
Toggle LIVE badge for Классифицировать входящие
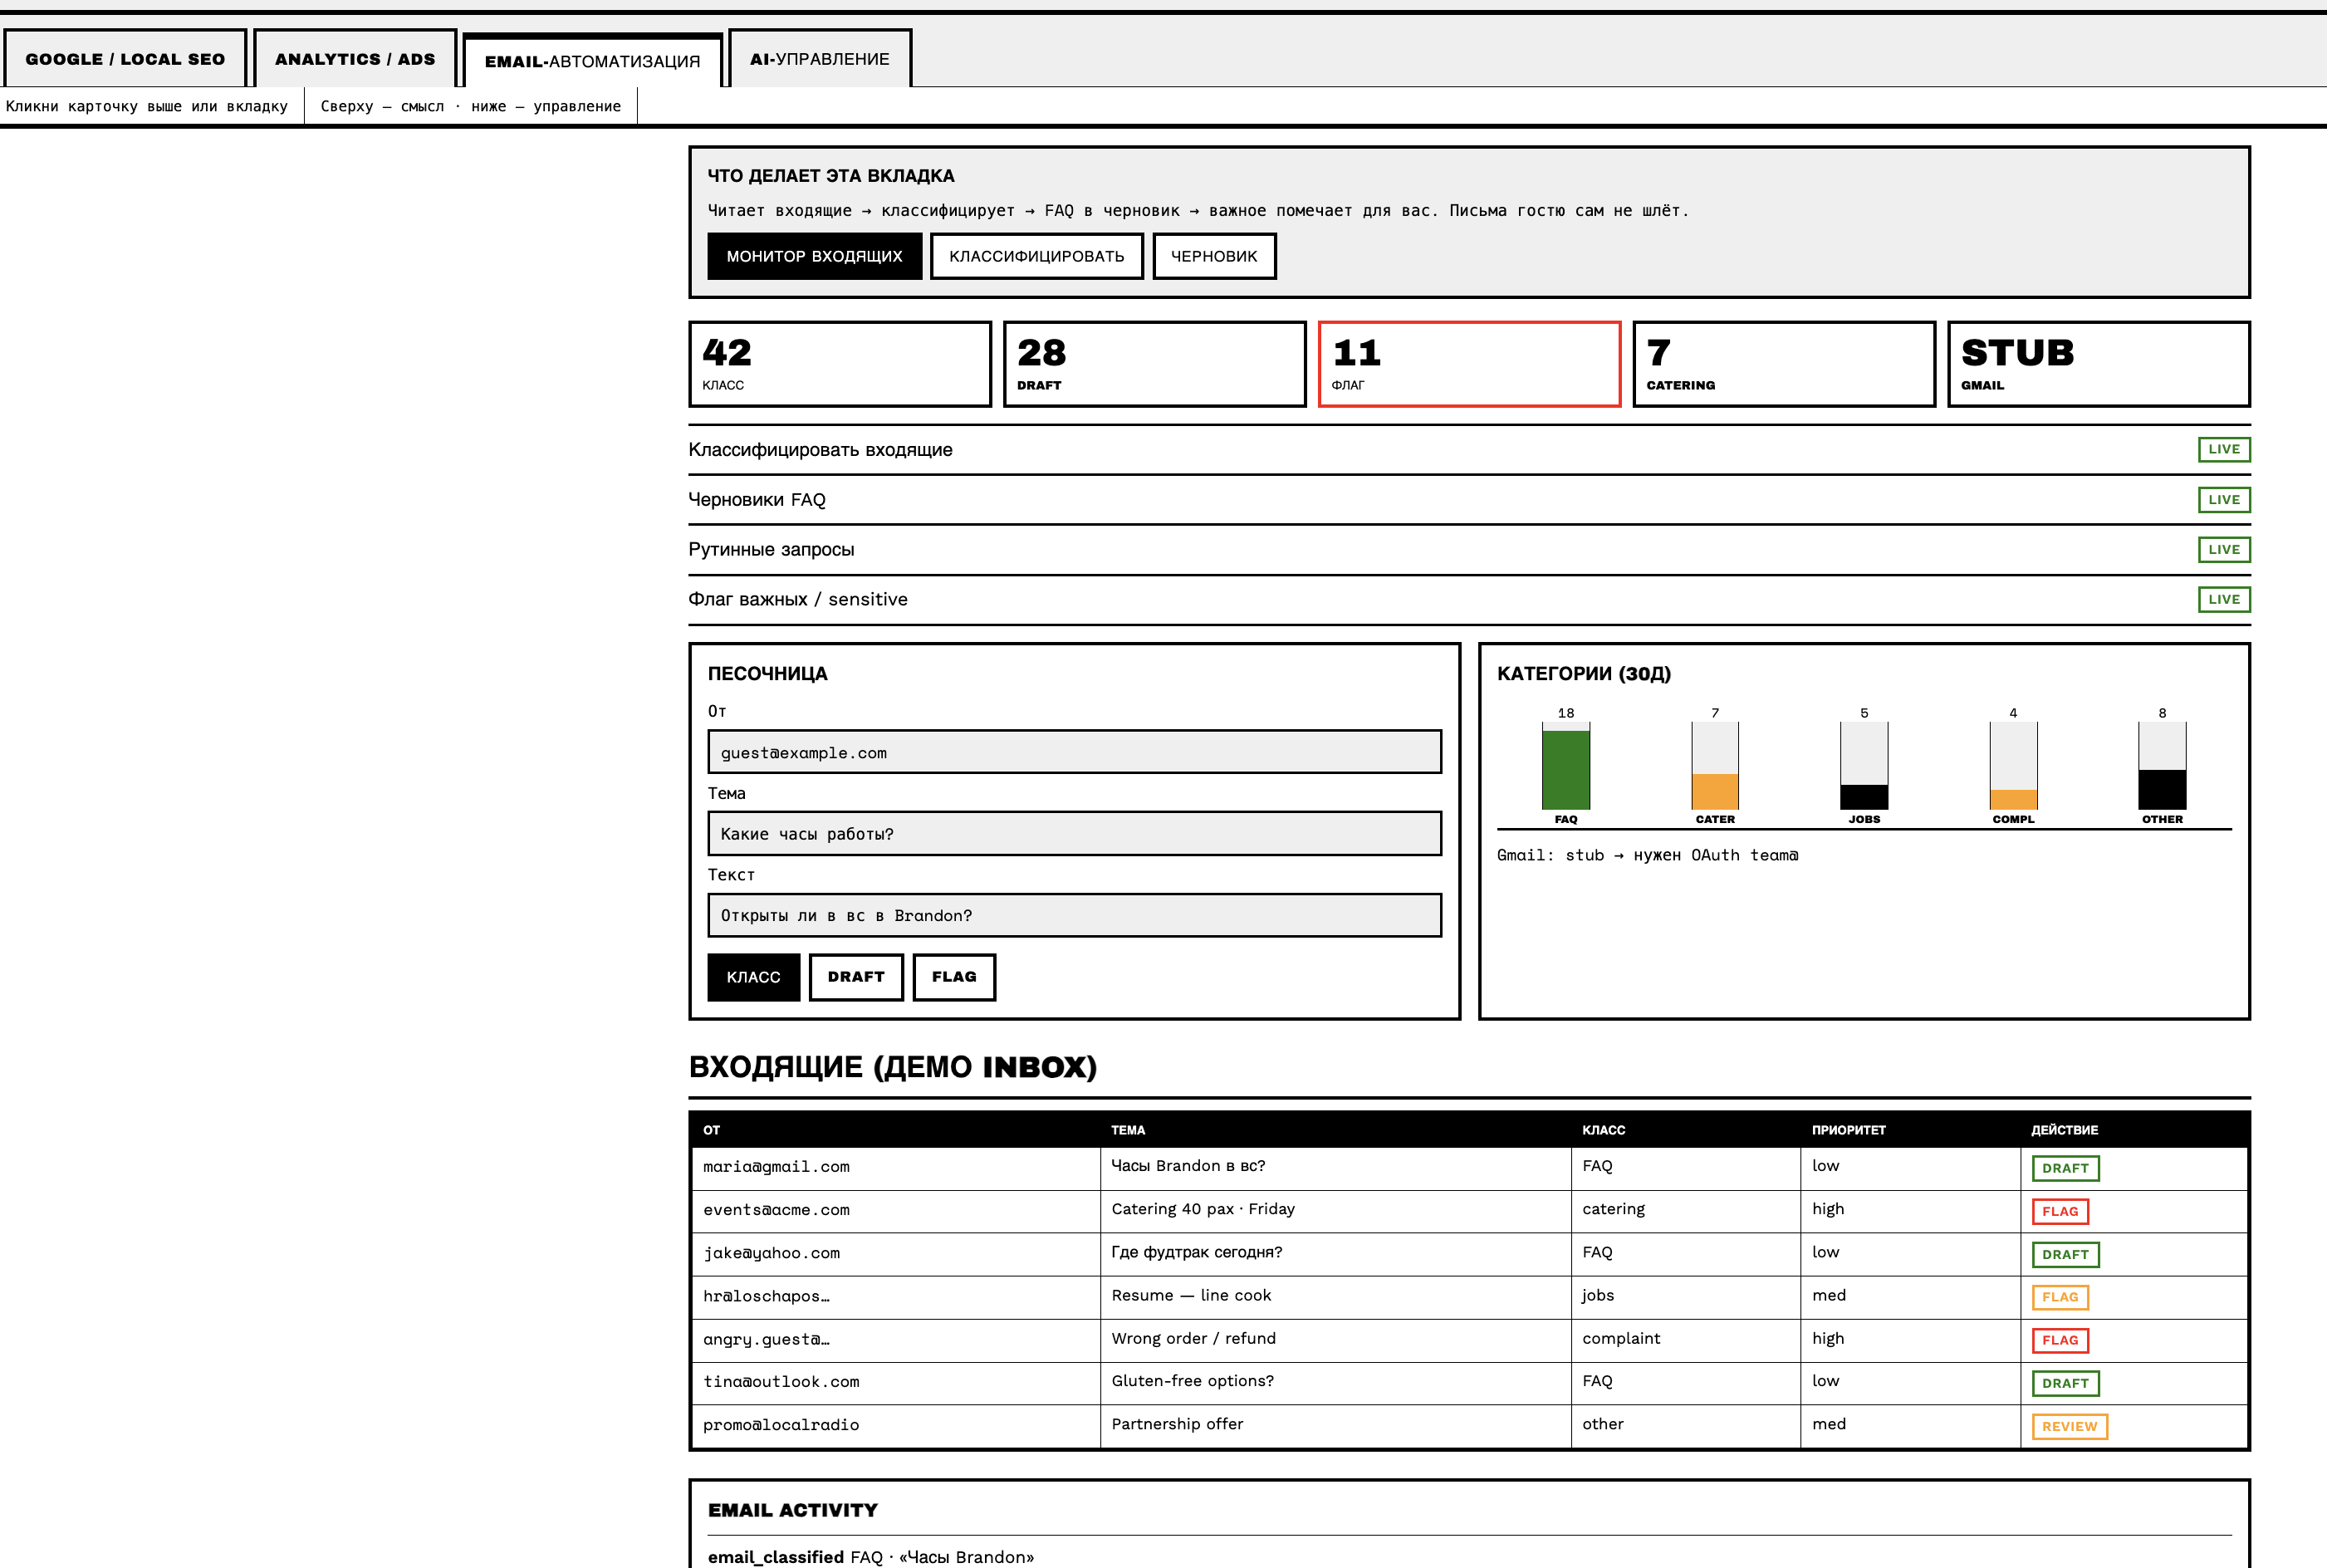pos(2224,449)
